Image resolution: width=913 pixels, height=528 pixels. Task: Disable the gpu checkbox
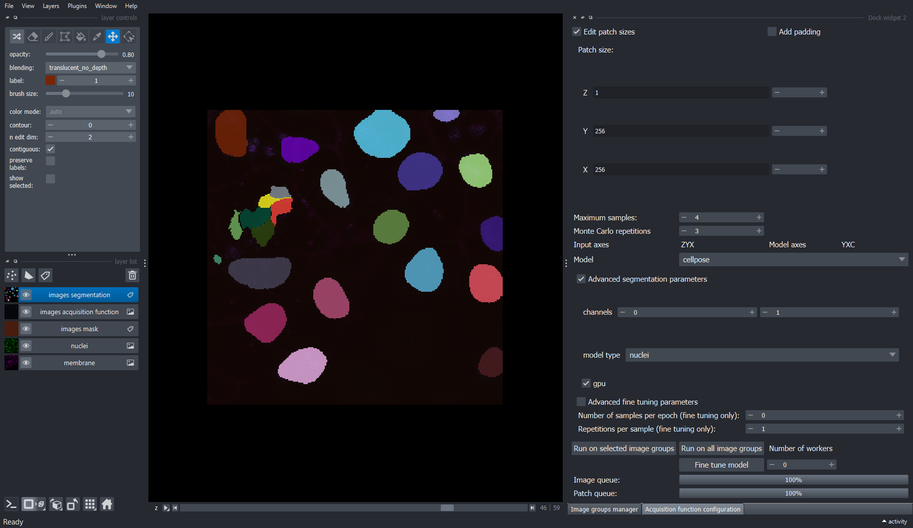click(586, 383)
